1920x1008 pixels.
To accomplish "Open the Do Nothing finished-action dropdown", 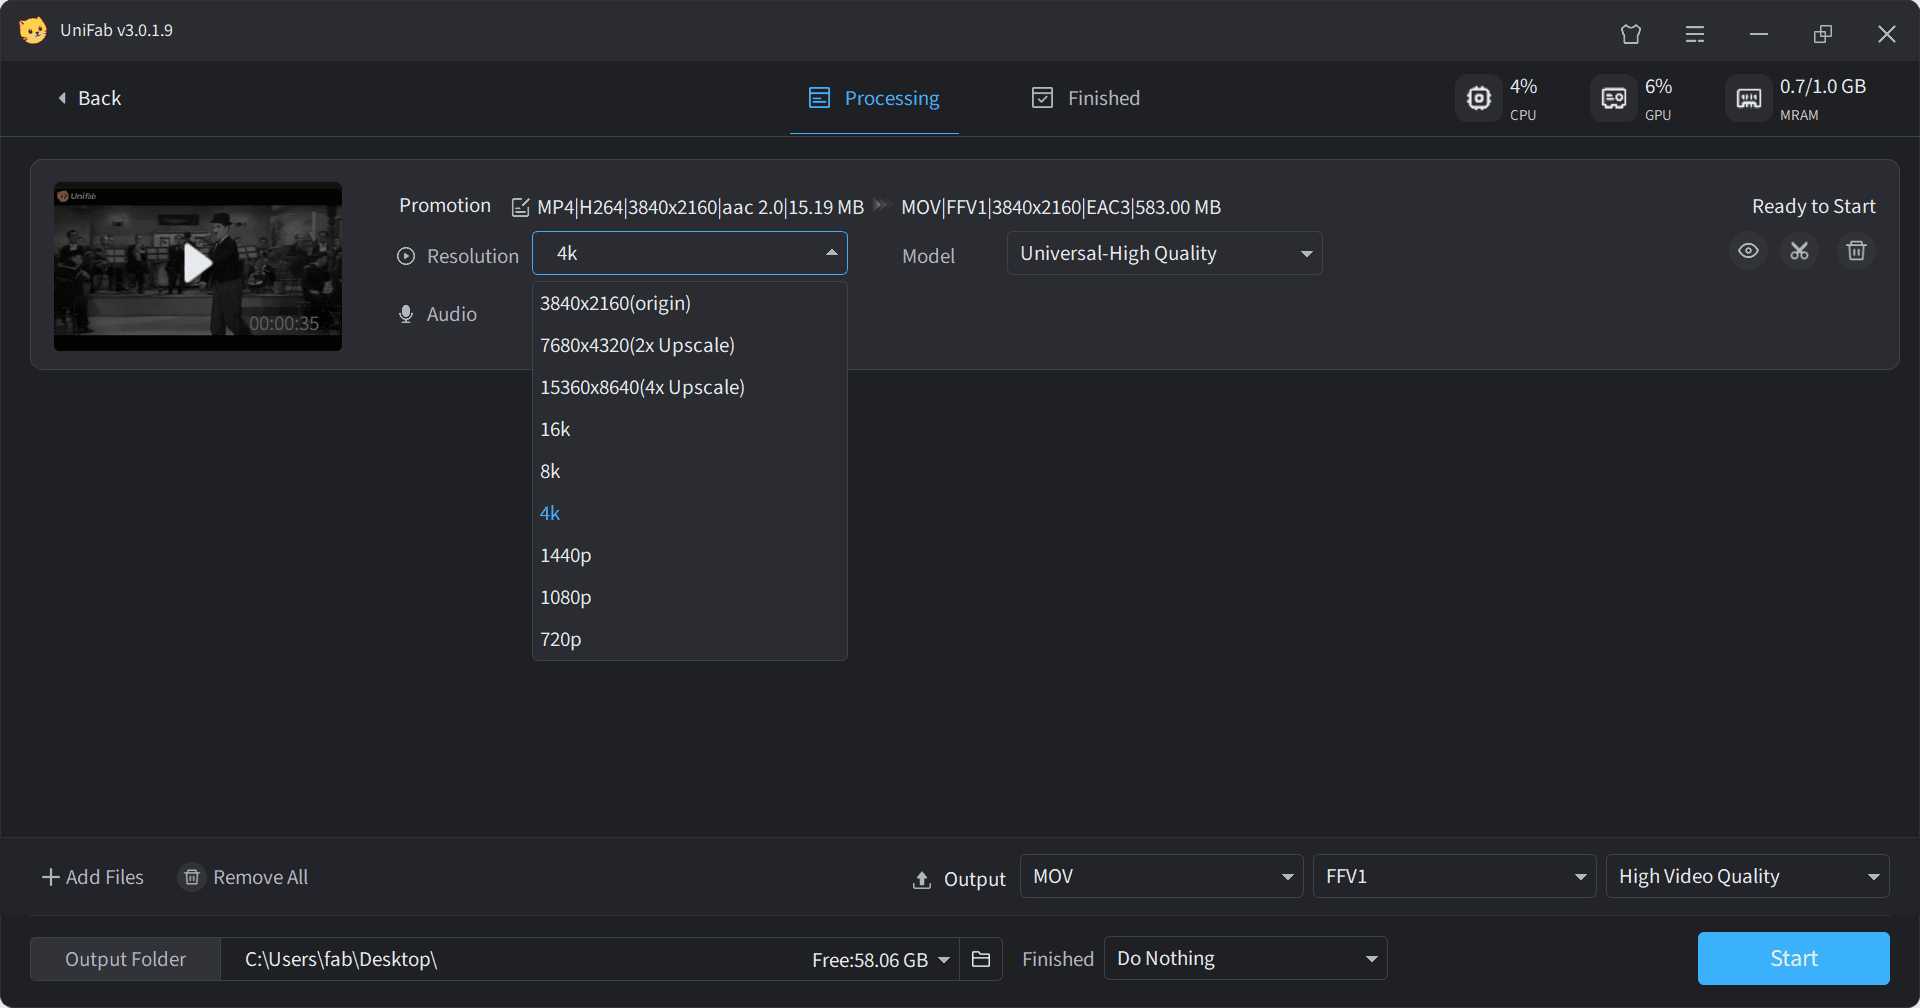I will (x=1245, y=958).
